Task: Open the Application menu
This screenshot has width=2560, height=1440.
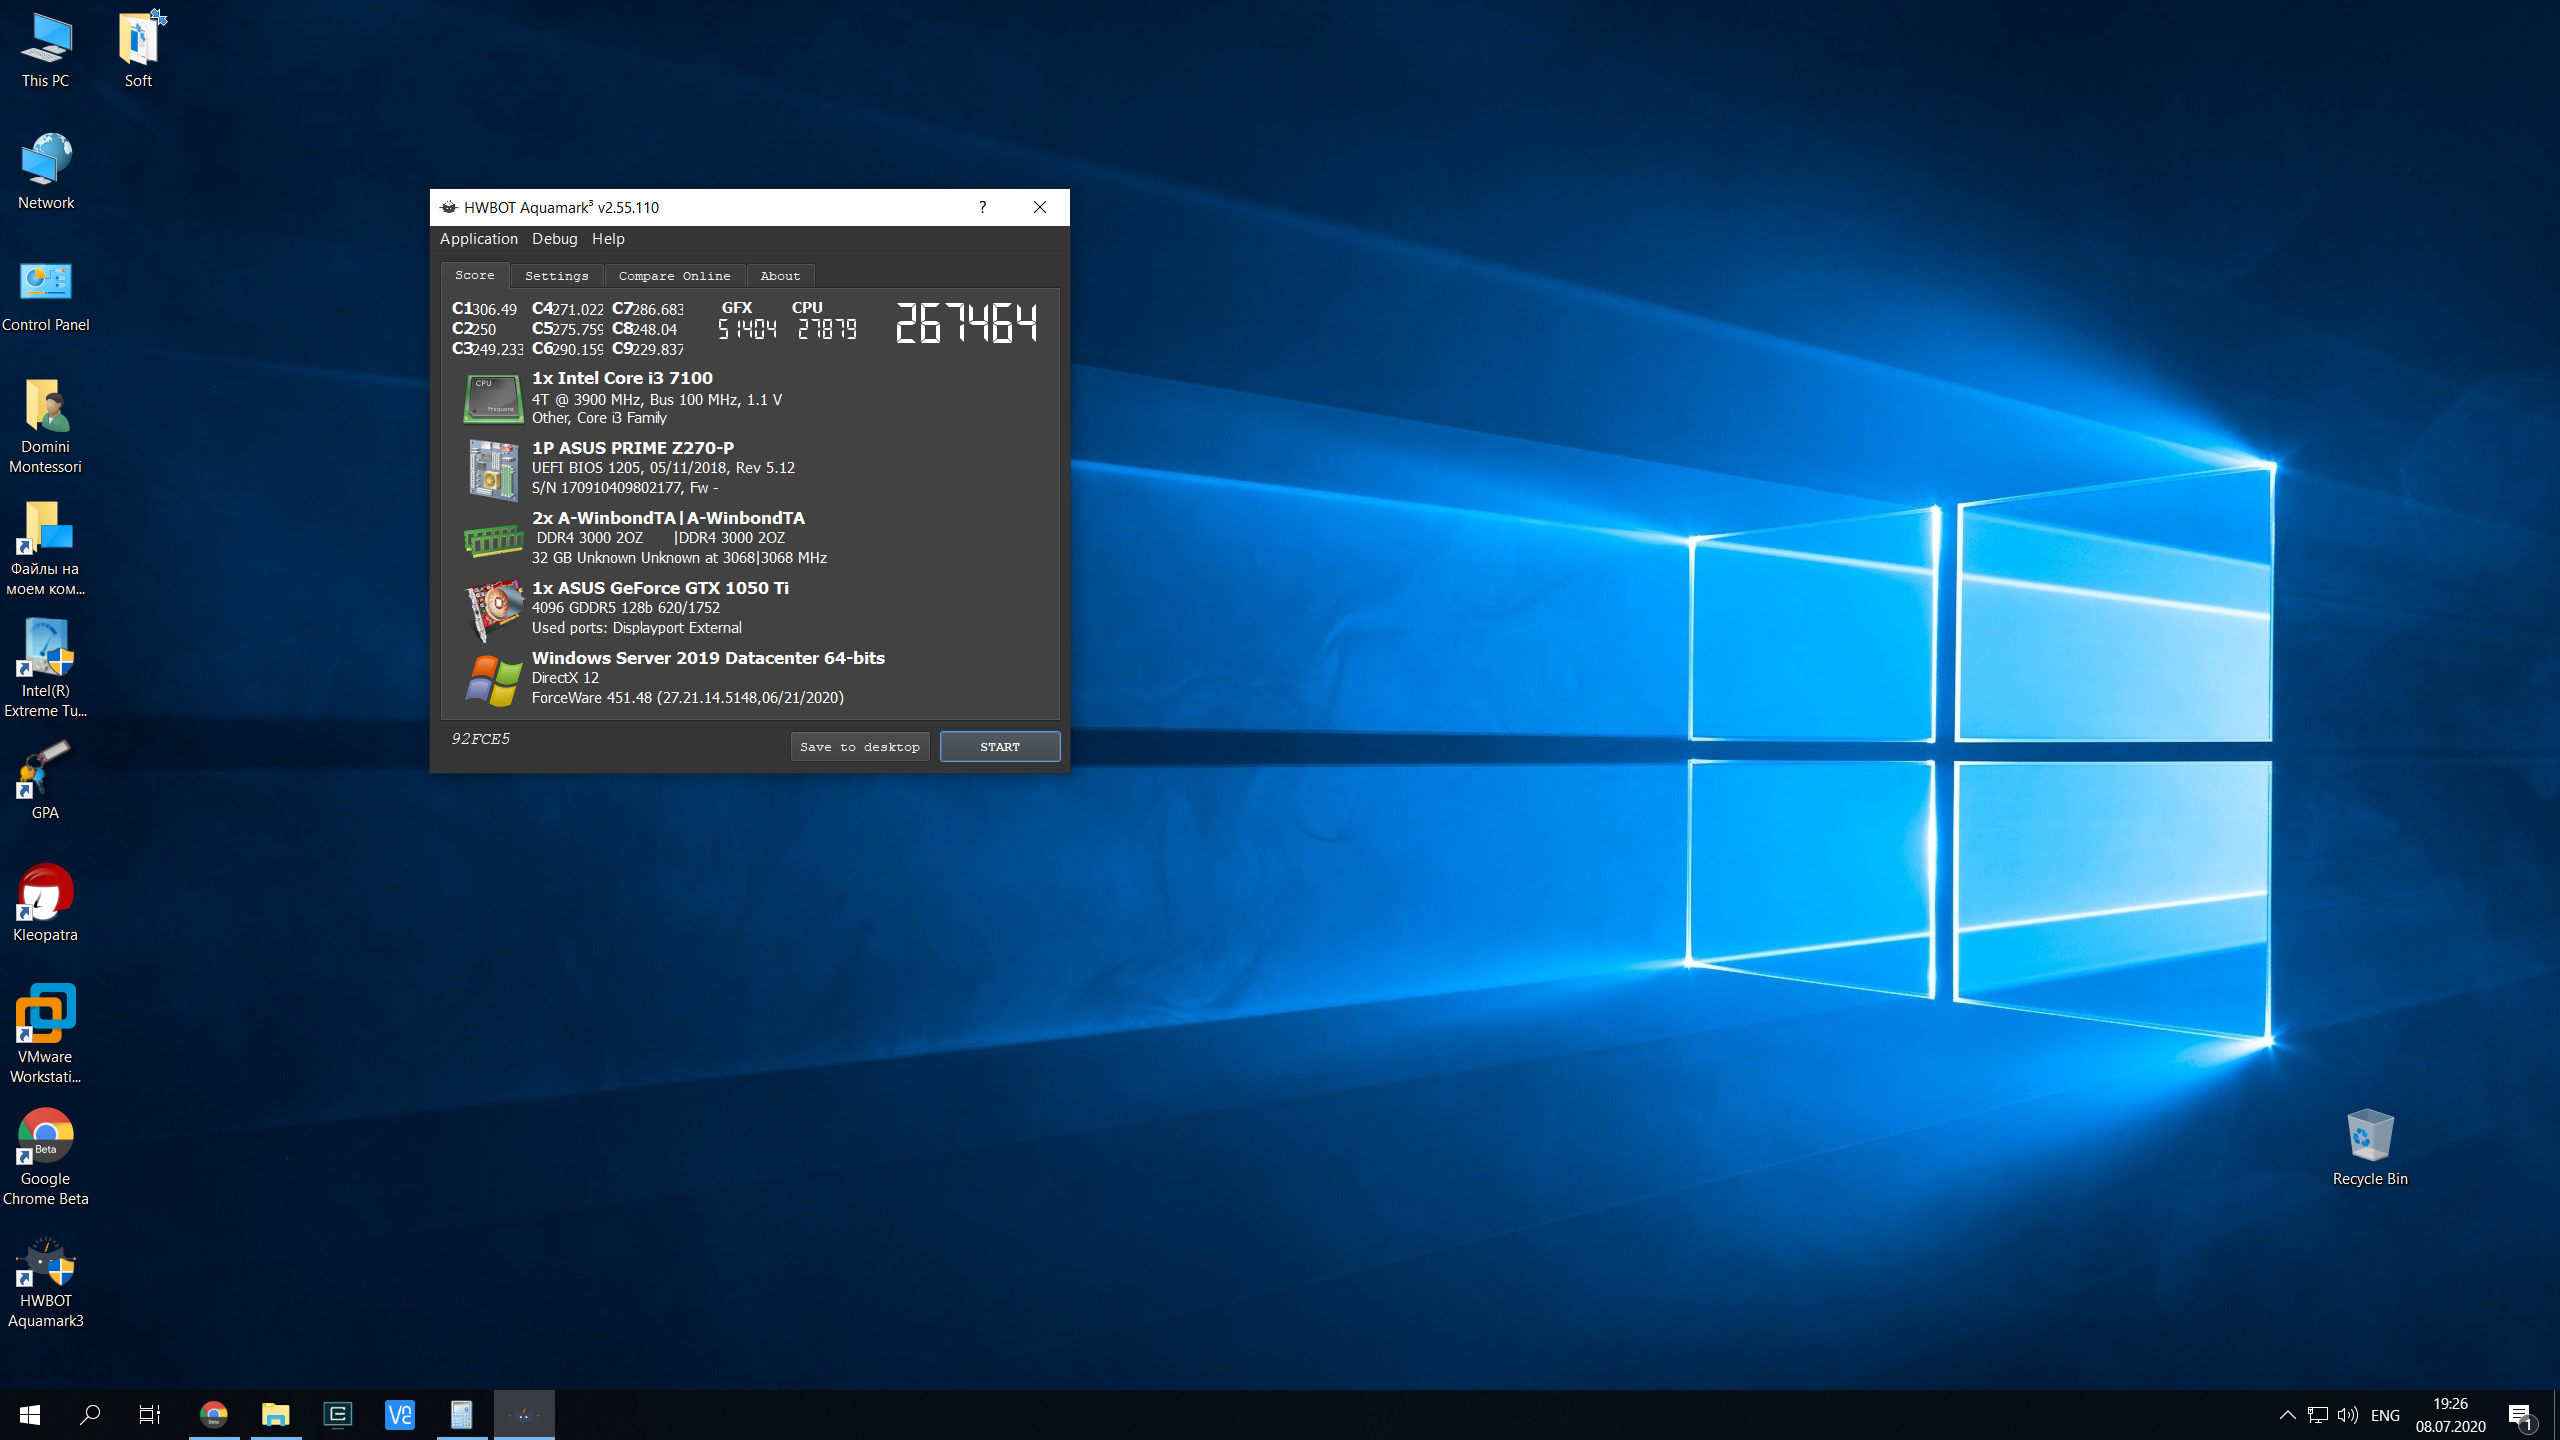Action: [478, 239]
